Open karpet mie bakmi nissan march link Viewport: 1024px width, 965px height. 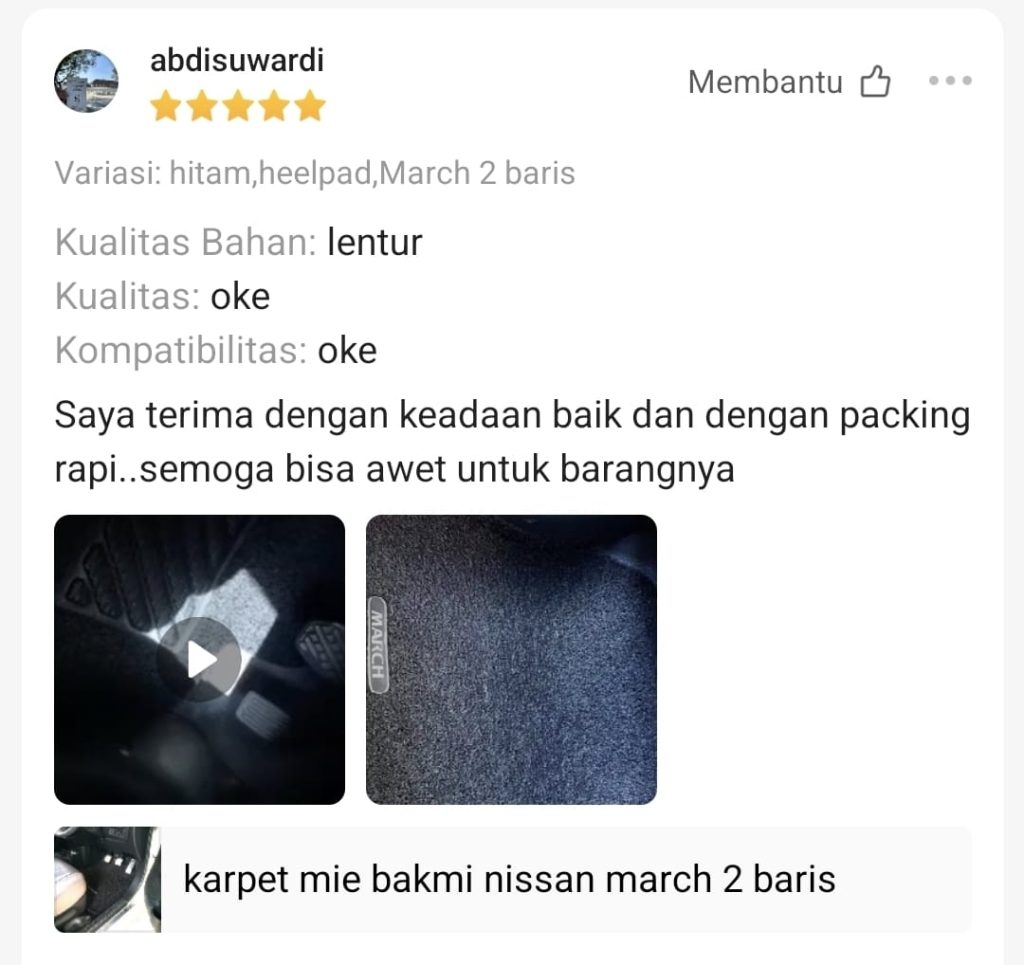[509, 879]
